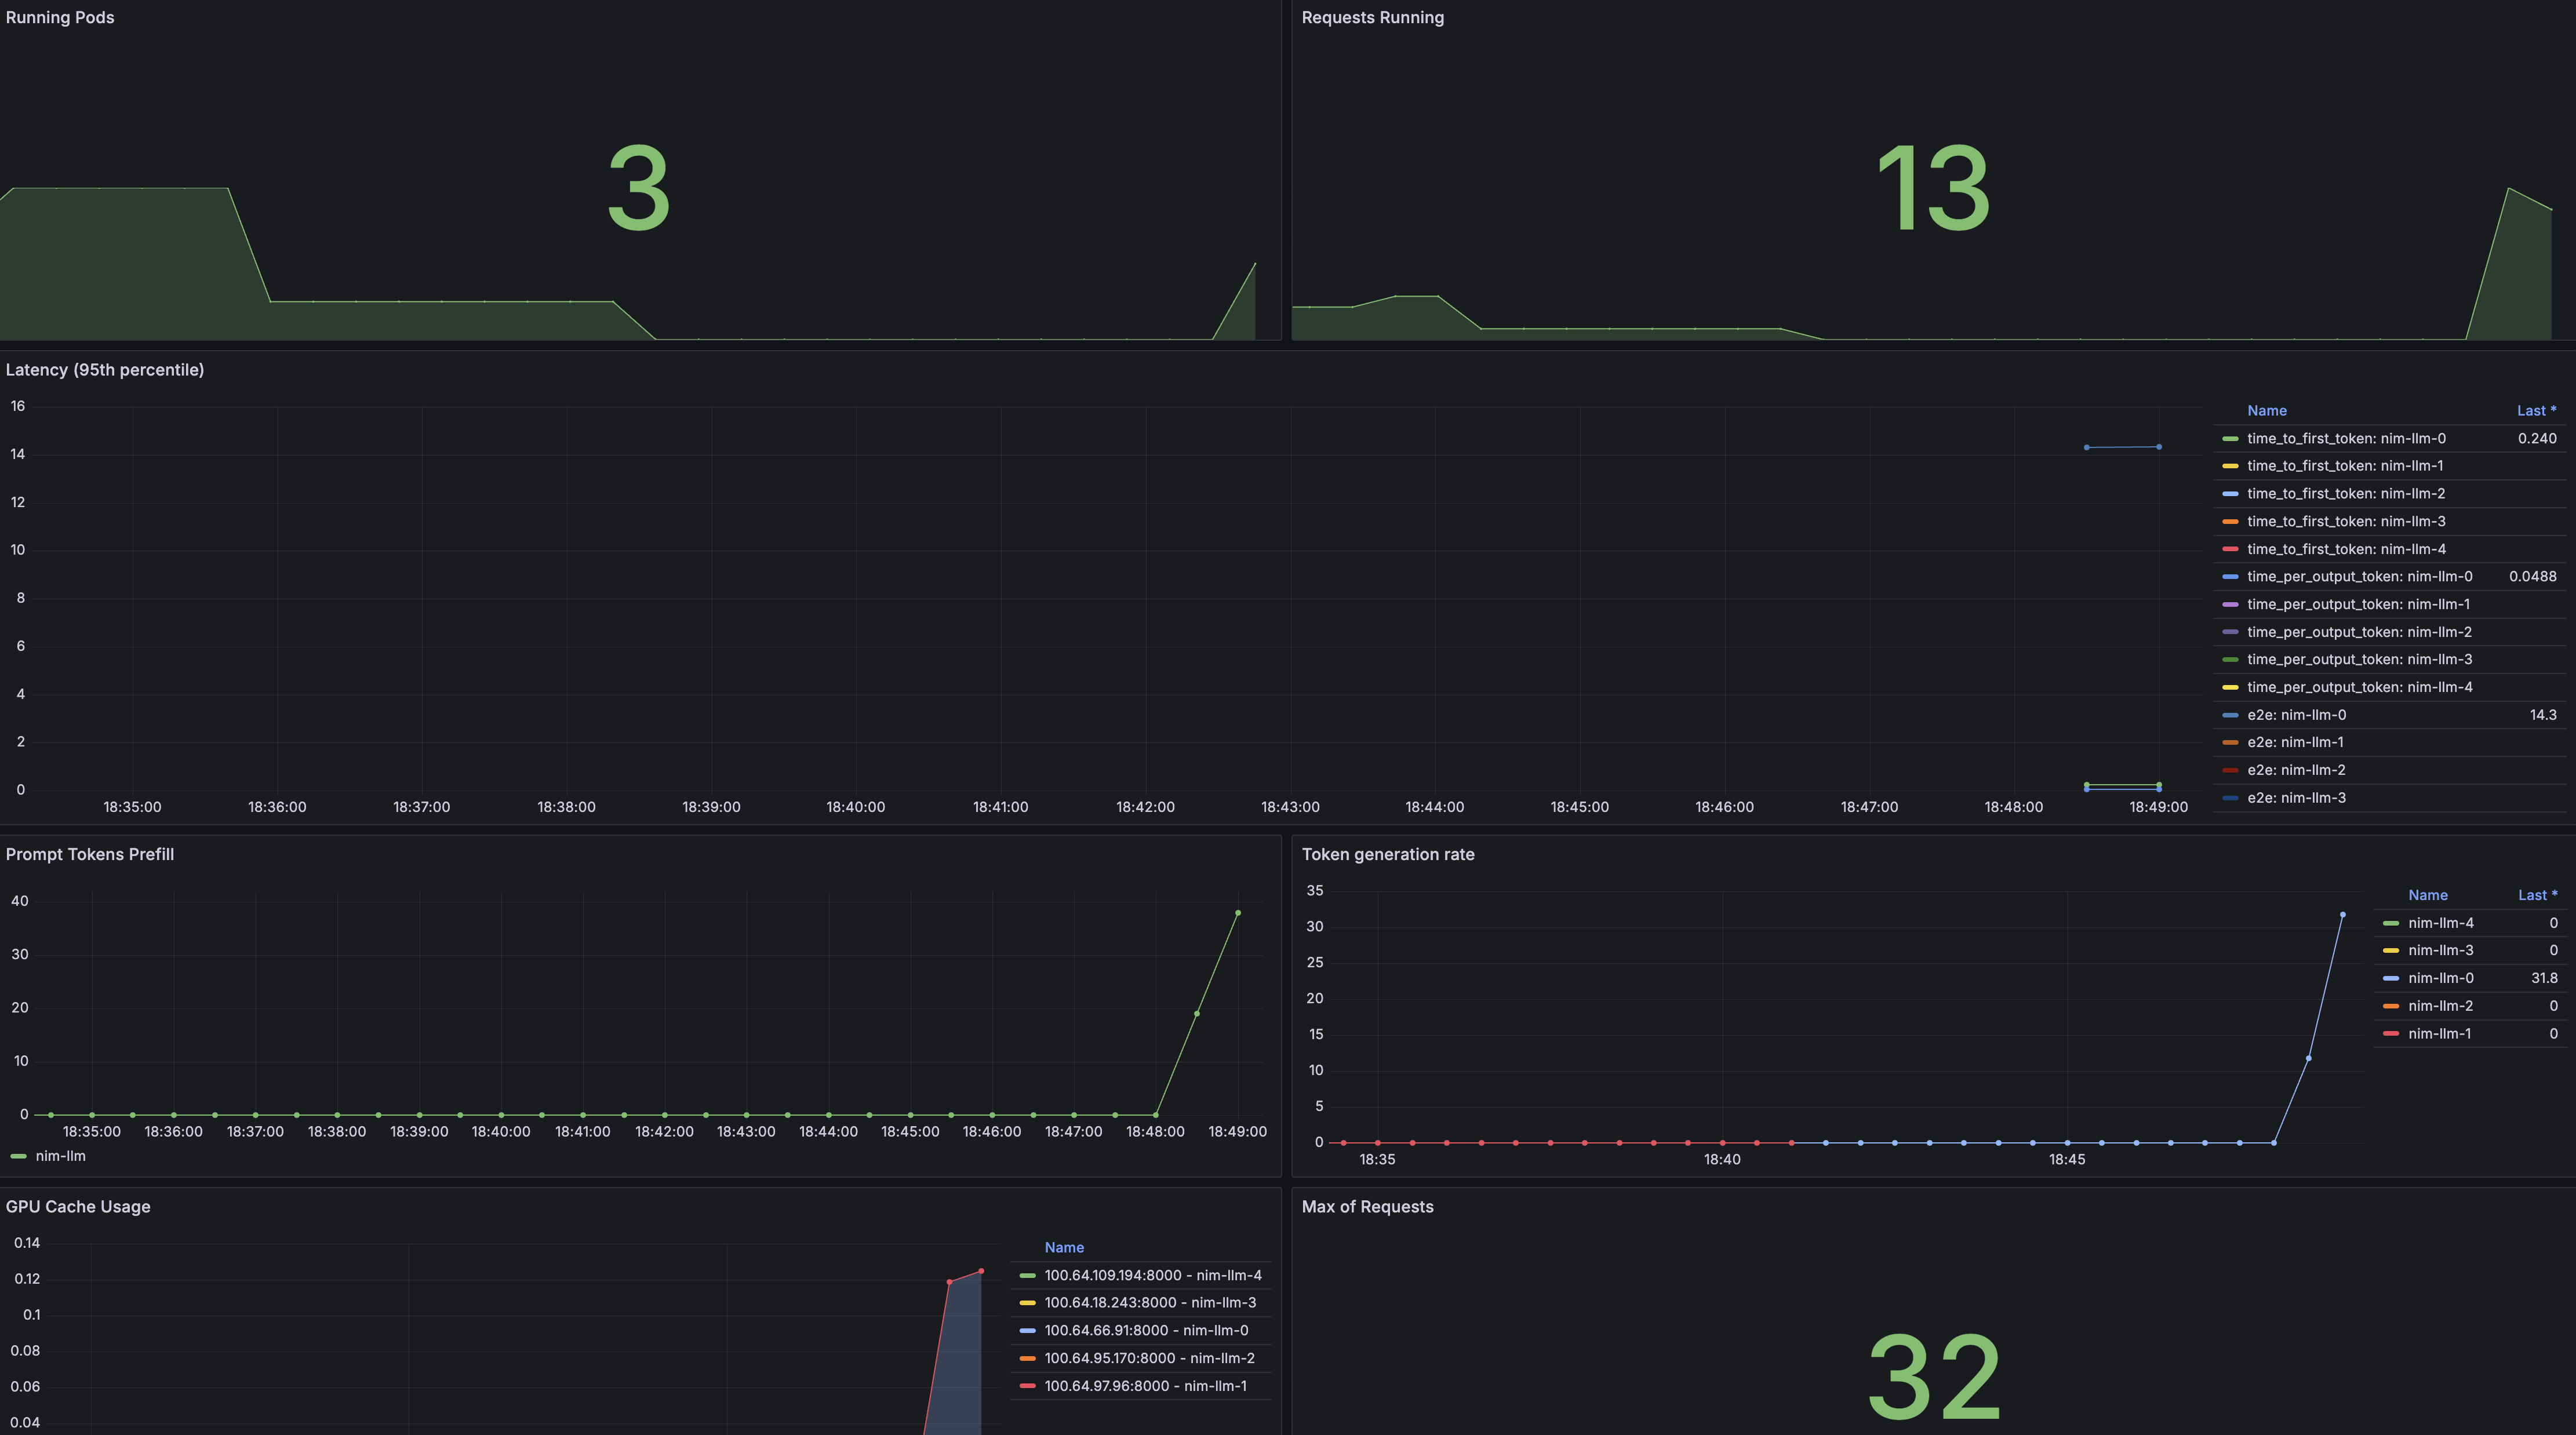Open the Prompt Tokens Prefill title dropdown
The width and height of the screenshot is (2576, 1435).
[x=90, y=854]
